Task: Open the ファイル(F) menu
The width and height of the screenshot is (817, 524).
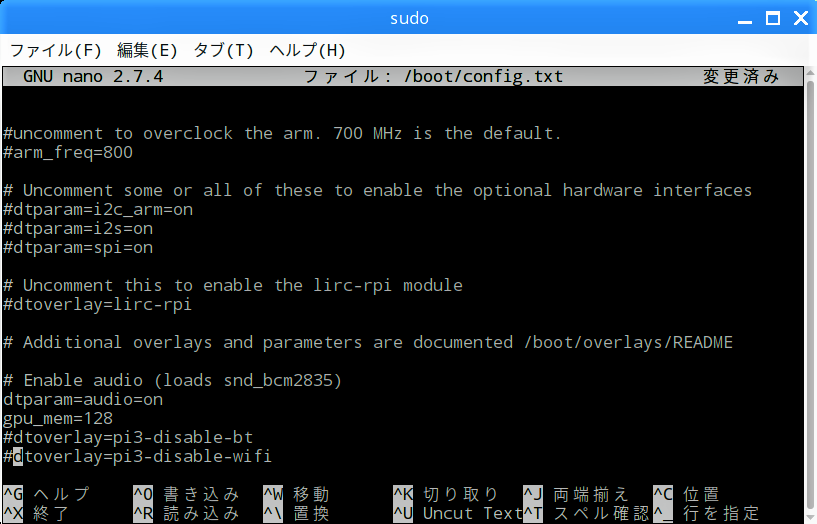Action: coord(56,51)
